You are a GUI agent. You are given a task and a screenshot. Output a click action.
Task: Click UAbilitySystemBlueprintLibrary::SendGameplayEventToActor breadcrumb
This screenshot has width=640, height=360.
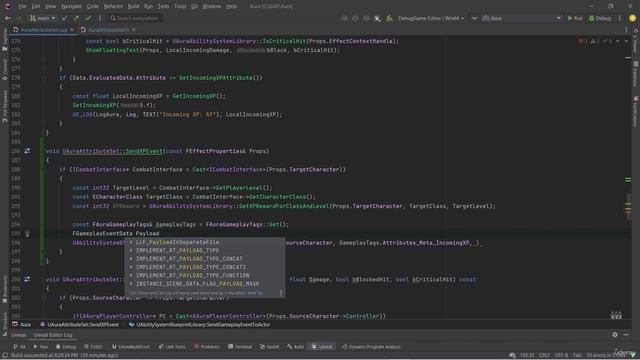coord(199,325)
